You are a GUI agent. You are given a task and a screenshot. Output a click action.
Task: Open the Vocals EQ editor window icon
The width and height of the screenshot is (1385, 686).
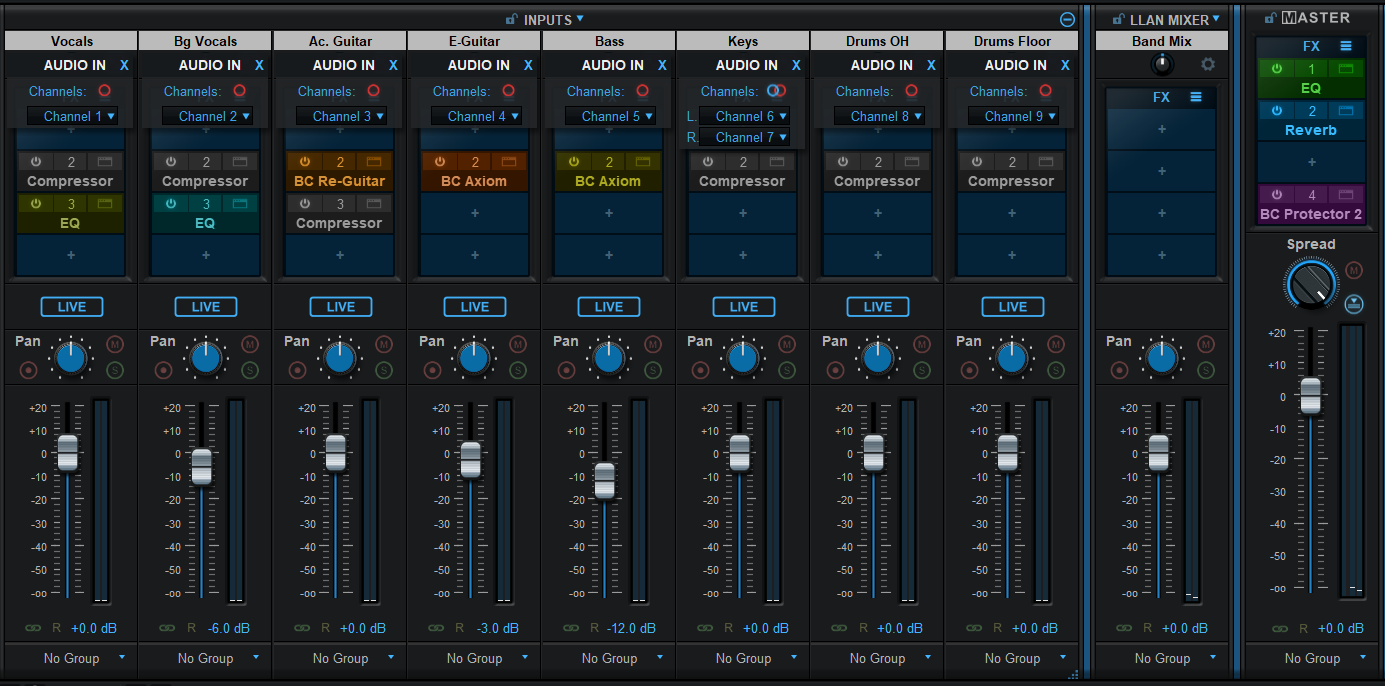[x=104, y=203]
